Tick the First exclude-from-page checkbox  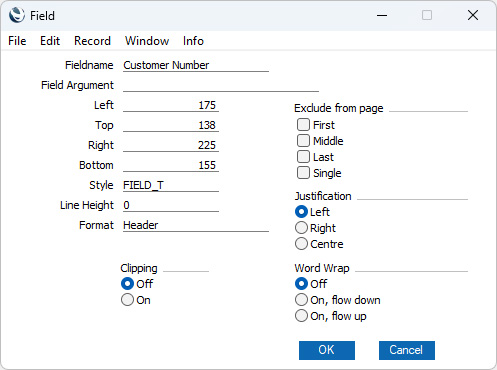[303, 125]
